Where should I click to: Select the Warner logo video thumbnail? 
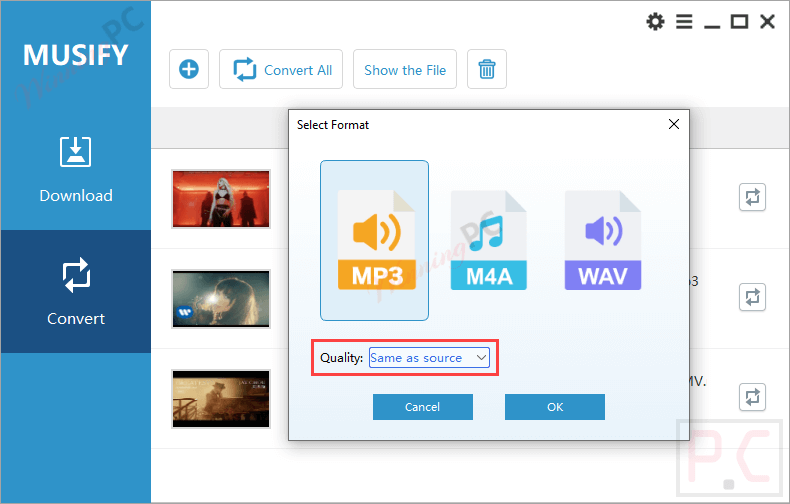click(x=221, y=299)
